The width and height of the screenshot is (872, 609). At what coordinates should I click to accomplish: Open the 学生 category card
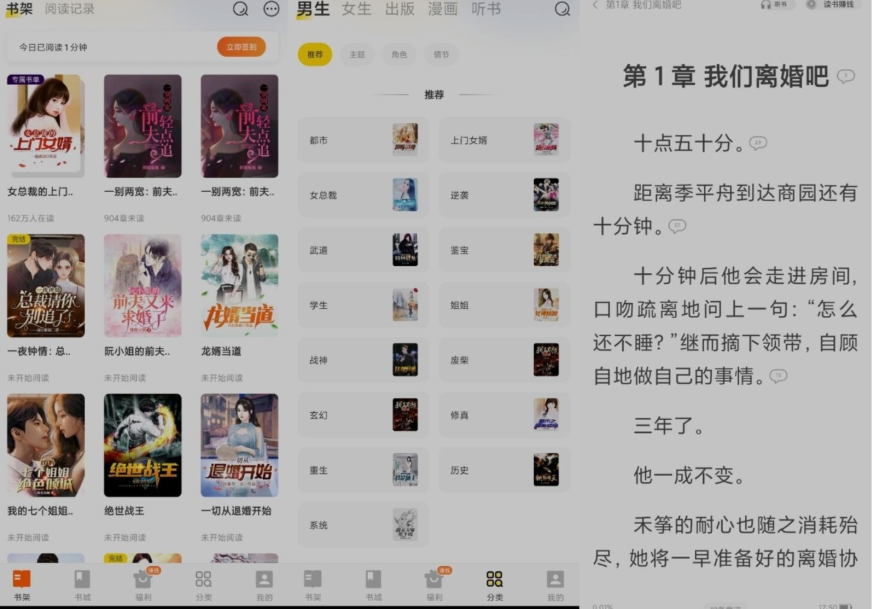[x=363, y=305]
